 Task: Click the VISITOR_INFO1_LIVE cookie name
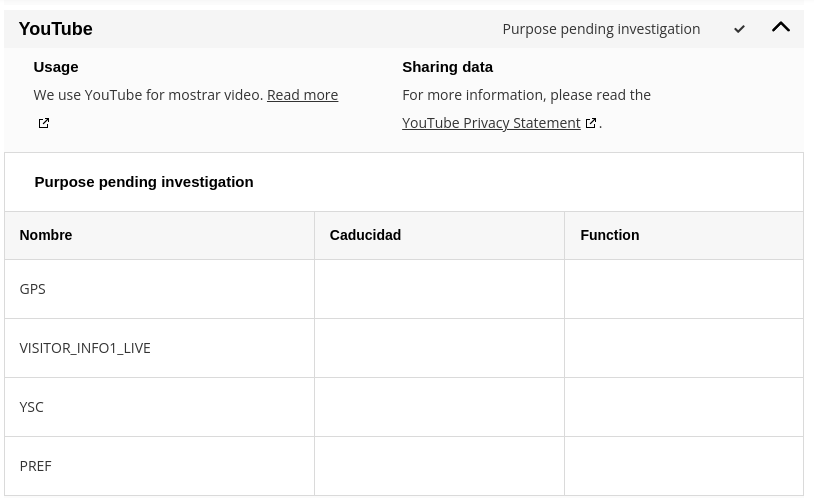click(x=85, y=348)
